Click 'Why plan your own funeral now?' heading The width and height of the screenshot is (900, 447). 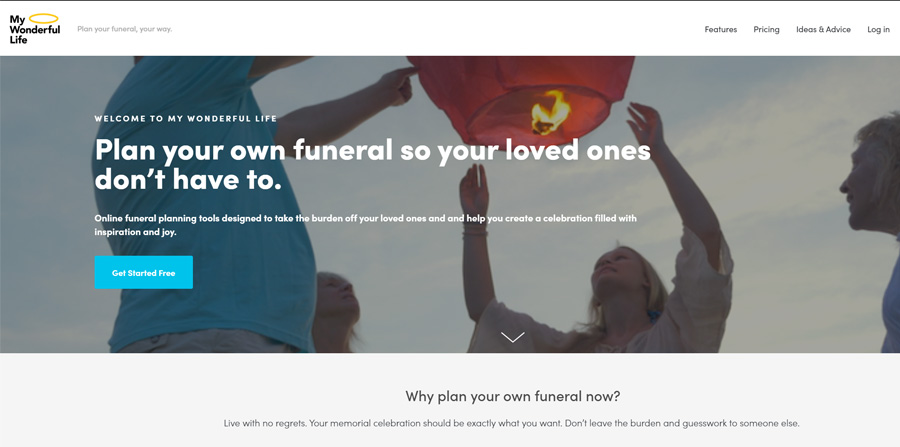pos(513,396)
